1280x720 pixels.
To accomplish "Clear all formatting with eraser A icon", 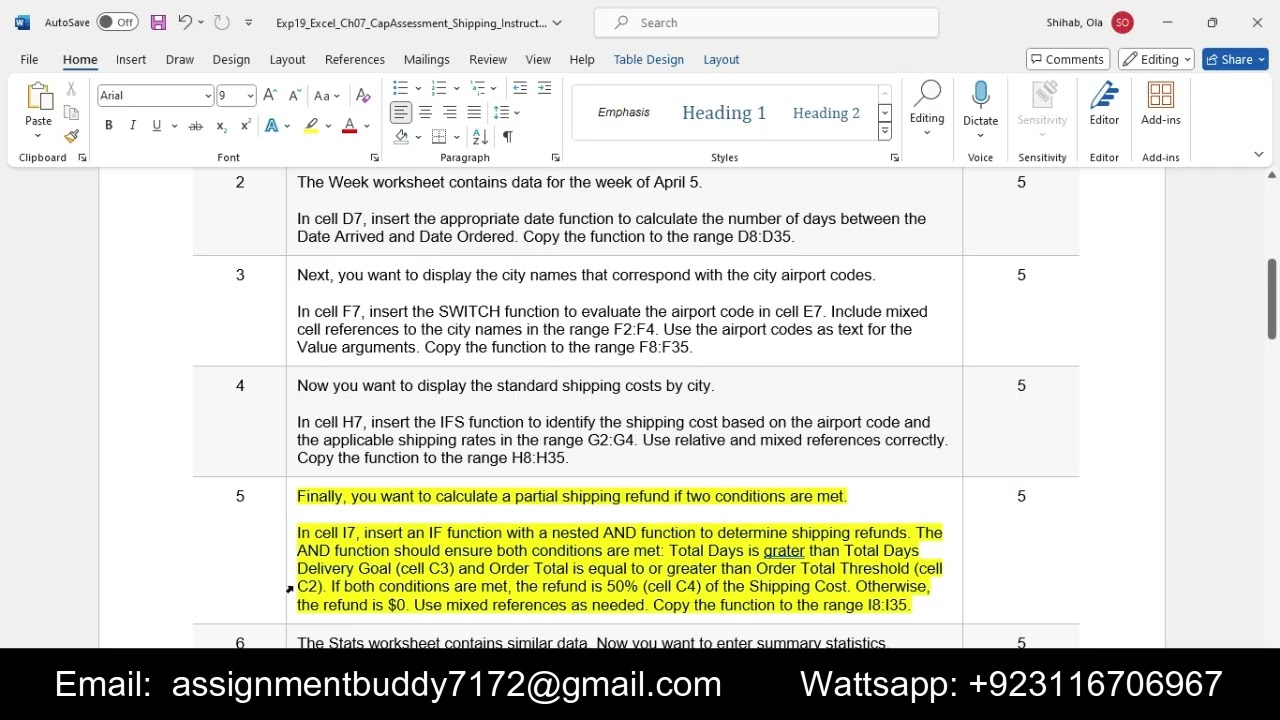I will 363,95.
